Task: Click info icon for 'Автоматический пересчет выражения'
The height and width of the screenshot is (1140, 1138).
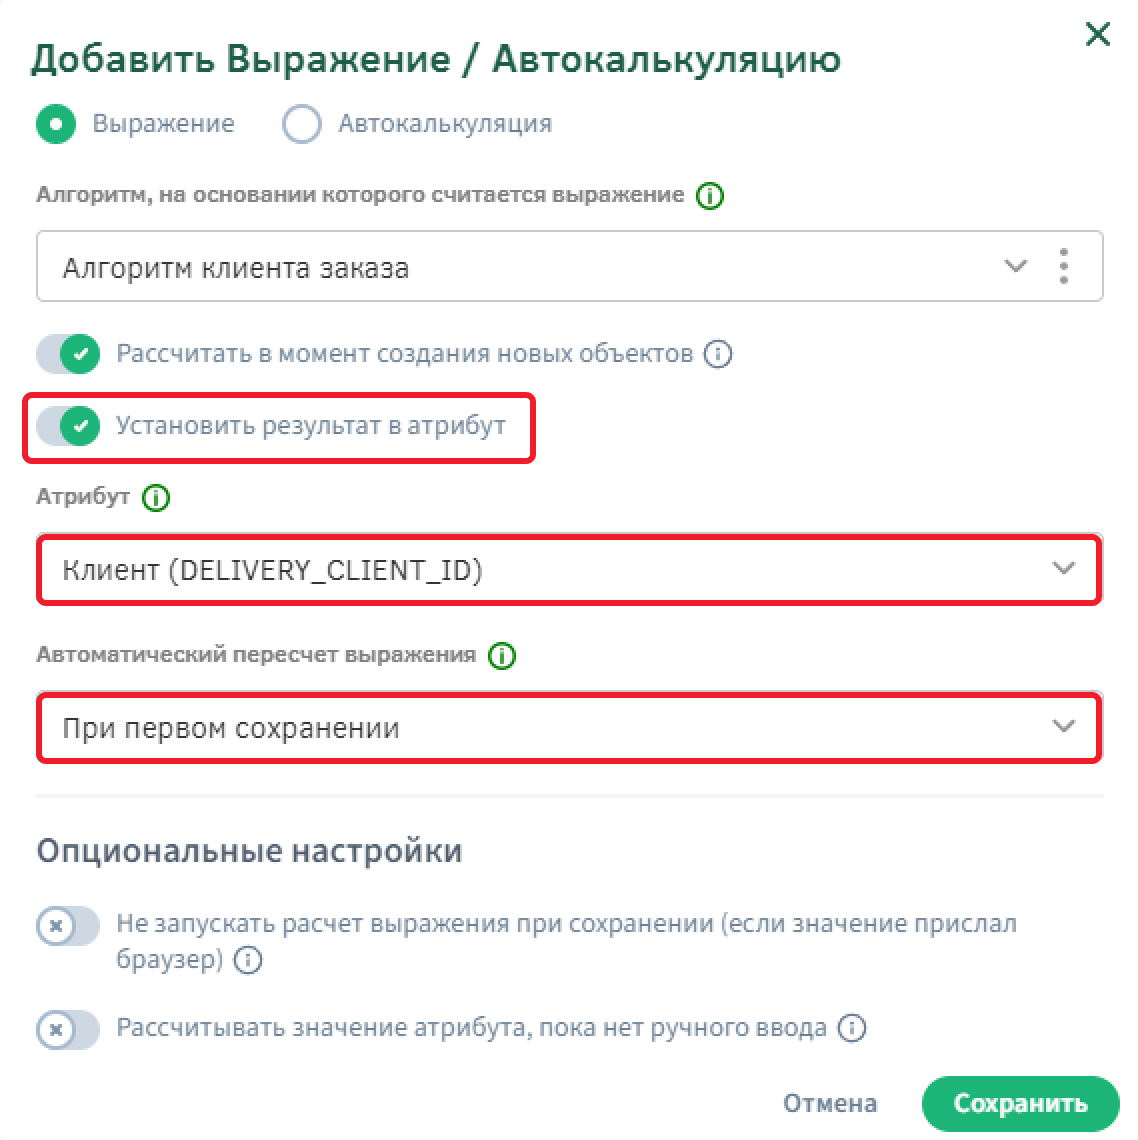Action: [x=502, y=656]
